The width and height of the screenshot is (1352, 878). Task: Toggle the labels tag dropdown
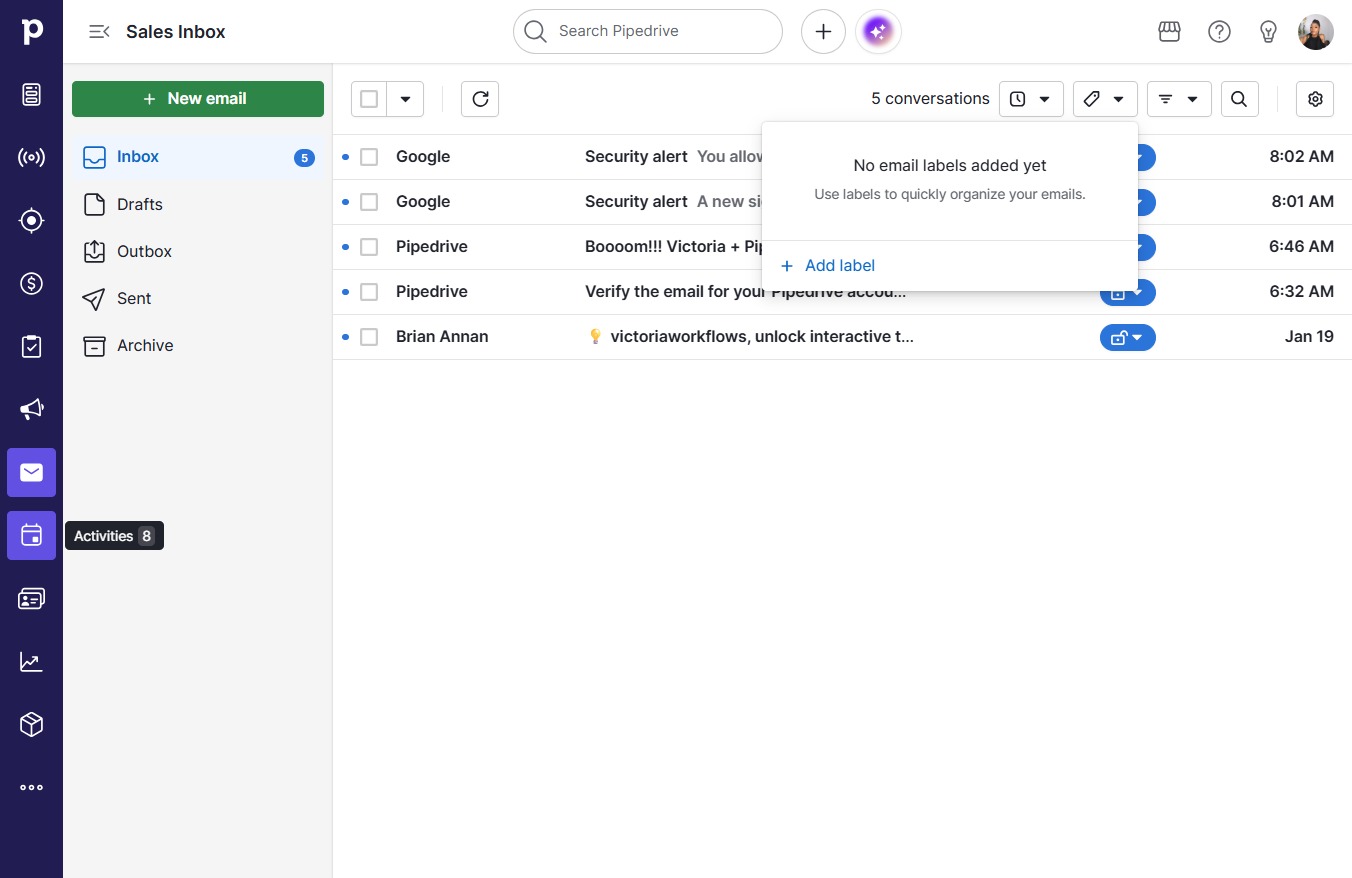pos(1105,99)
